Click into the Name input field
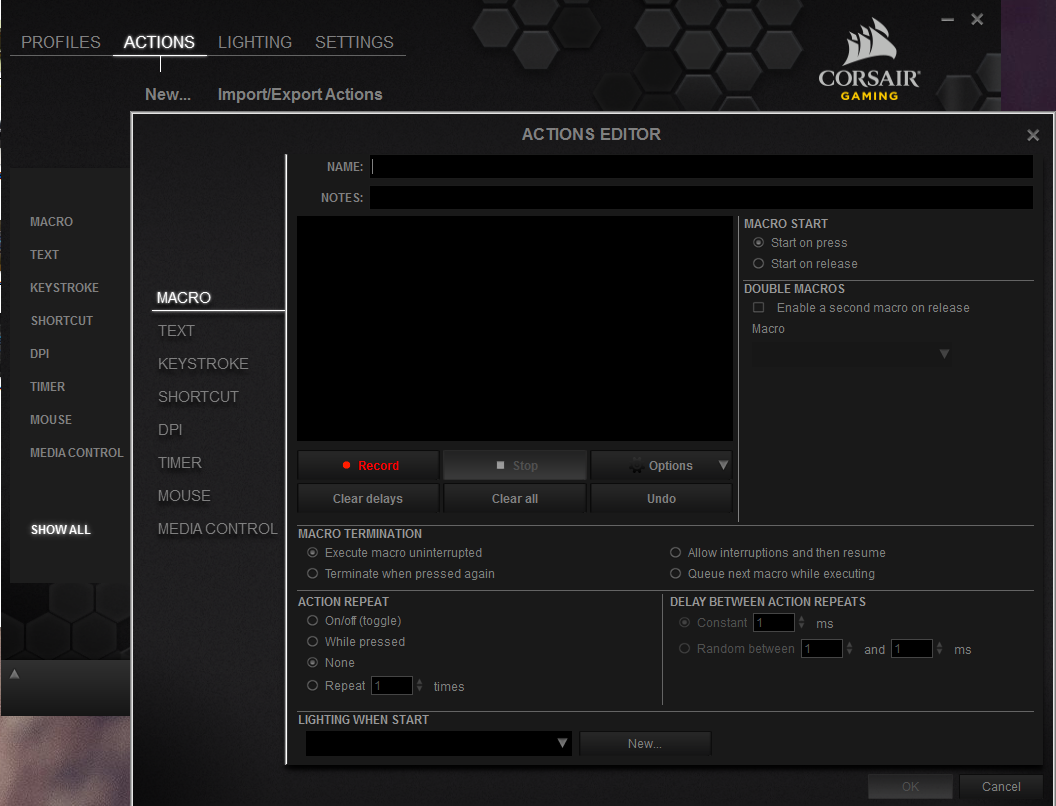The height and width of the screenshot is (806, 1056). coord(701,166)
